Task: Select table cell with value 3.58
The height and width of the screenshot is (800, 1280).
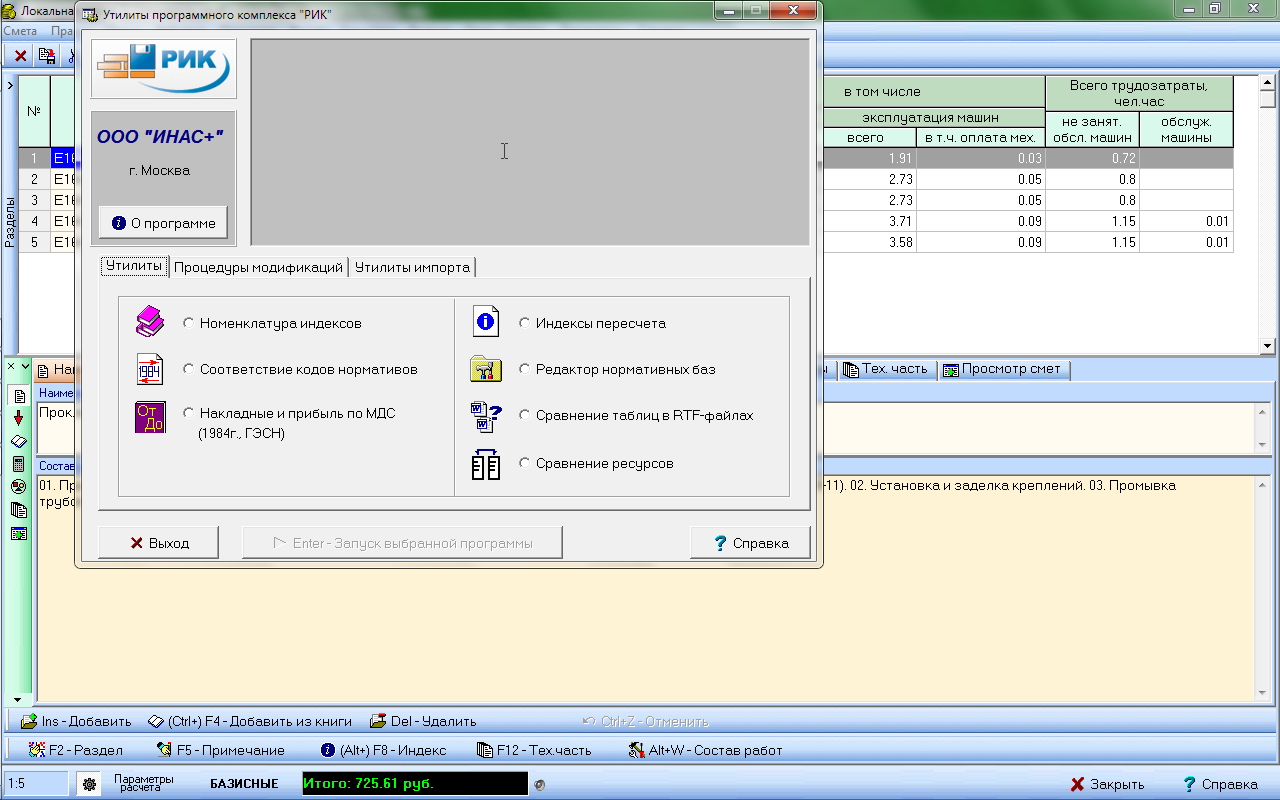Action: tap(869, 242)
